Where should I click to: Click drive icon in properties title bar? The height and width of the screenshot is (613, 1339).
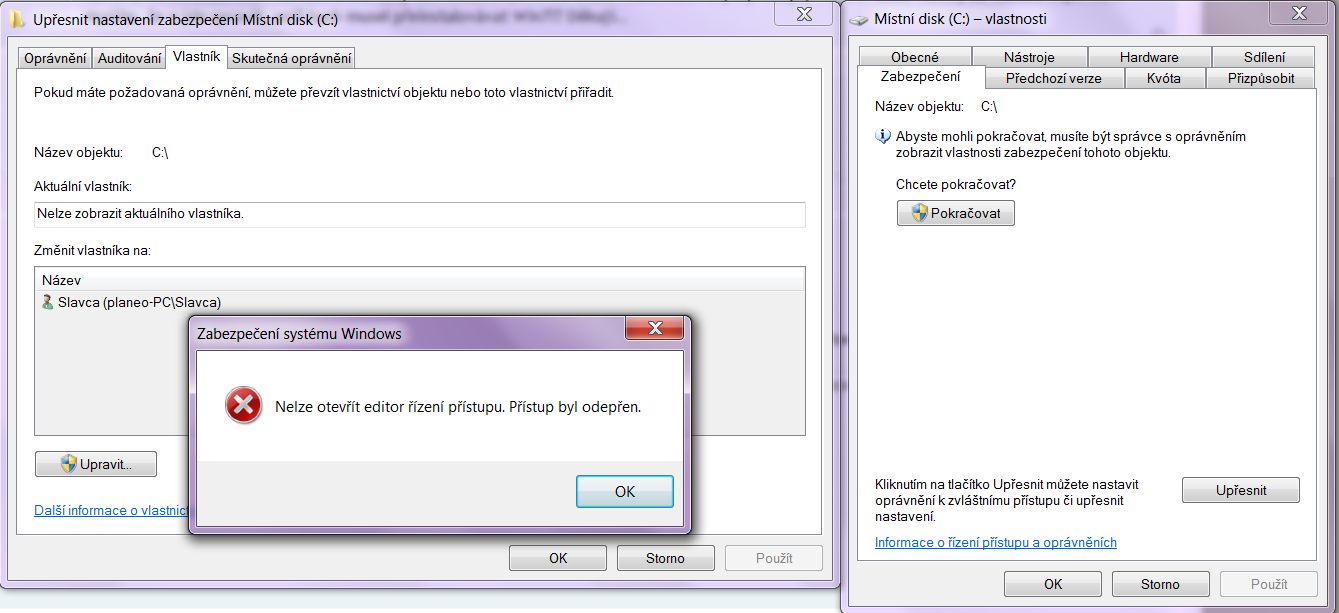pos(859,18)
